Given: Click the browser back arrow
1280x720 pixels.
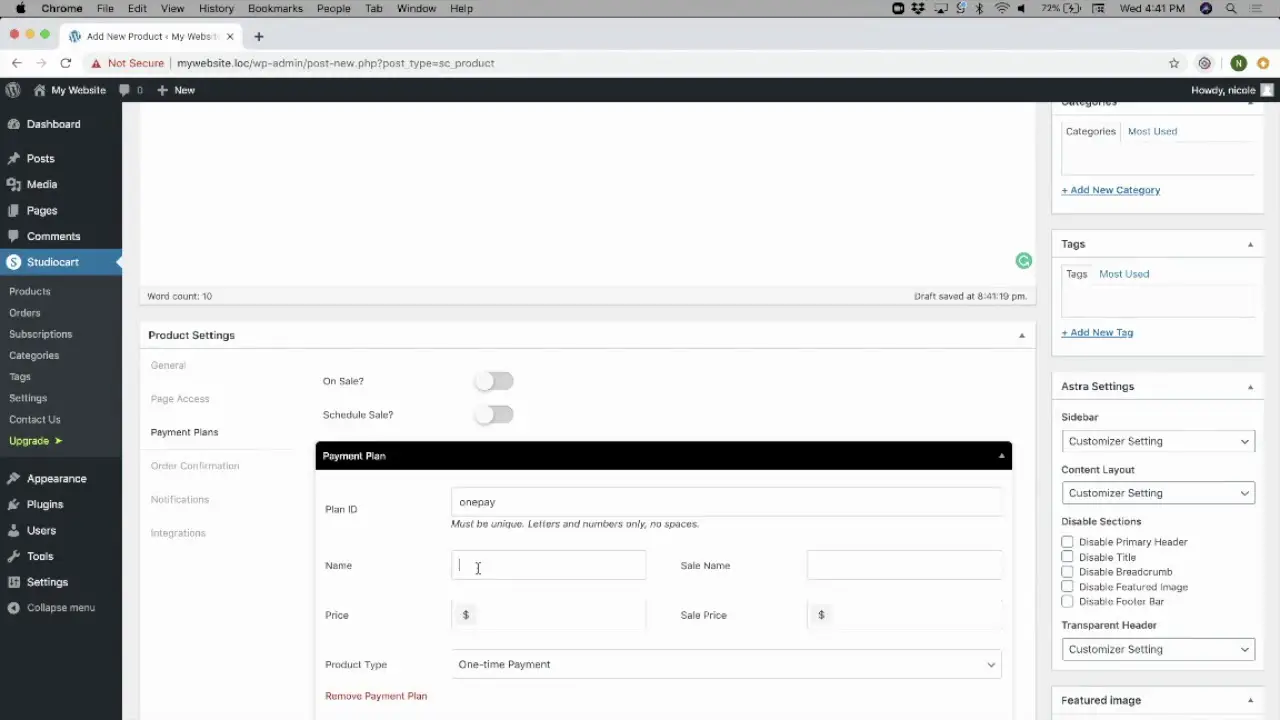Looking at the screenshot, I should 17,63.
